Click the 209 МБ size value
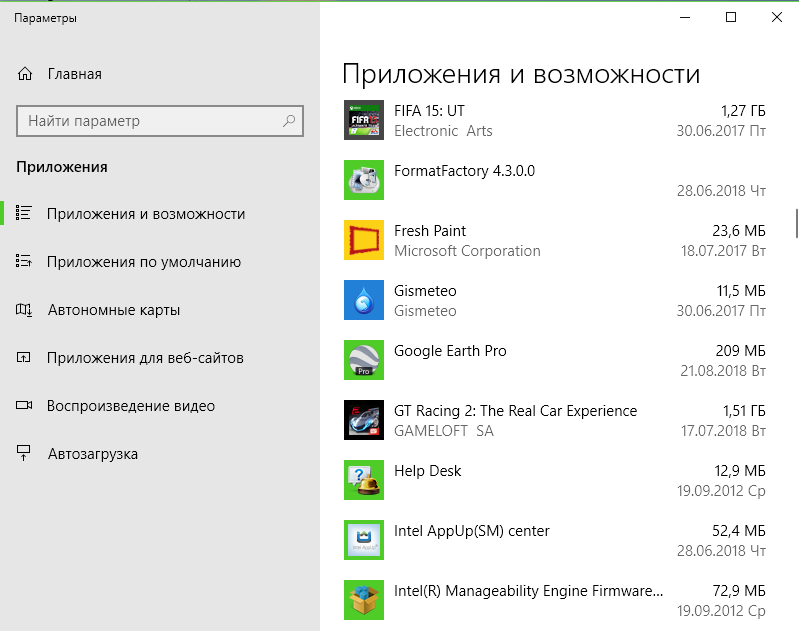This screenshot has width=799, height=631. (x=740, y=351)
